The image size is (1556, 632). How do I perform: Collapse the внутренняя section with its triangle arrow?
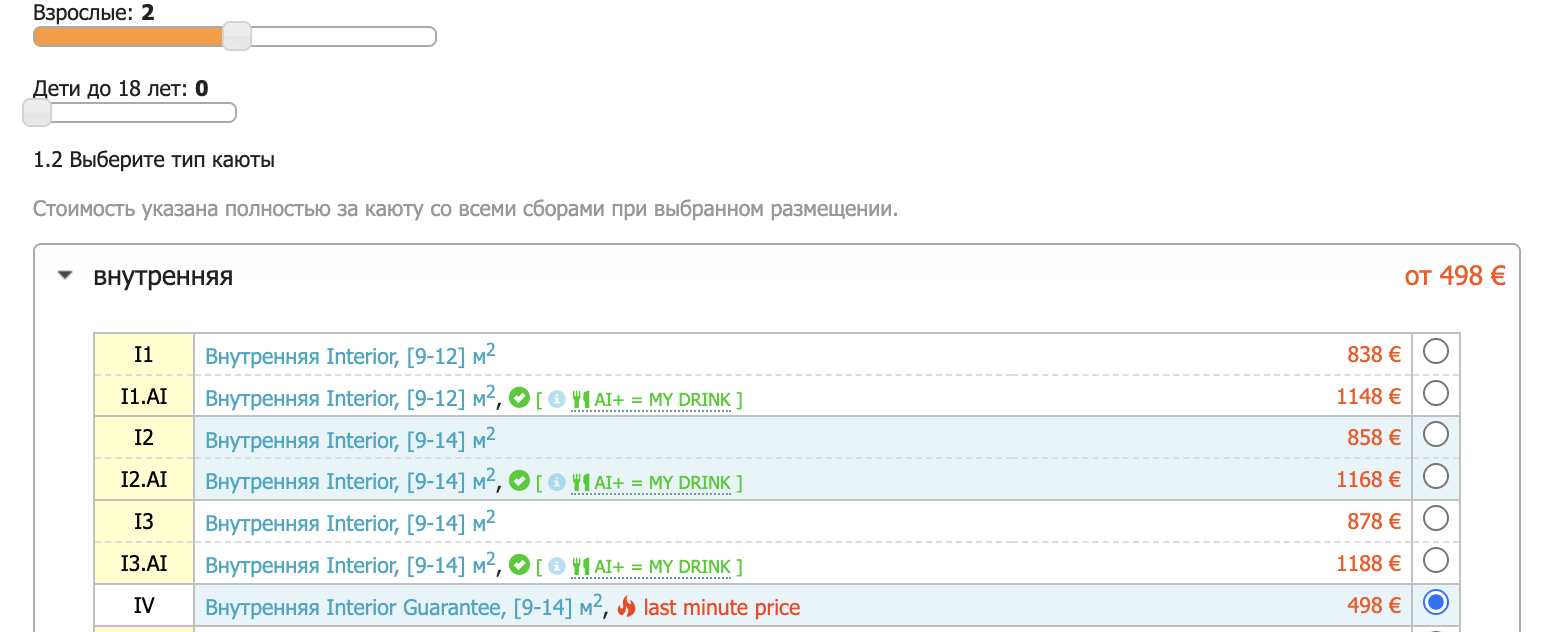[66, 277]
